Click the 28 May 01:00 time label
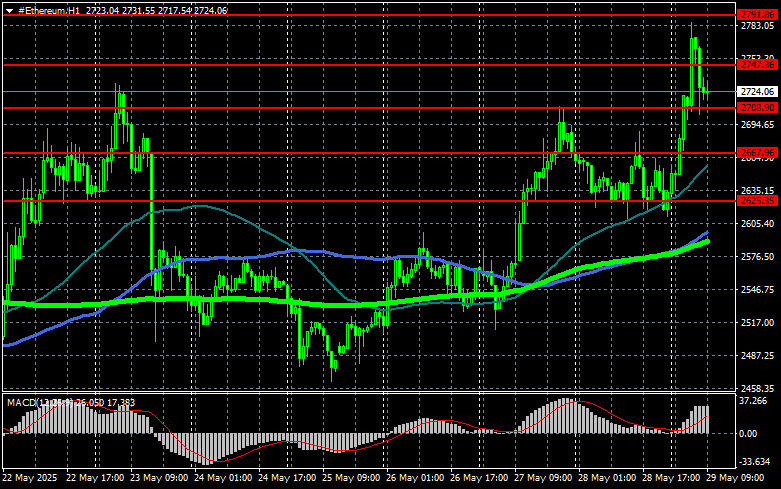 click(607, 478)
